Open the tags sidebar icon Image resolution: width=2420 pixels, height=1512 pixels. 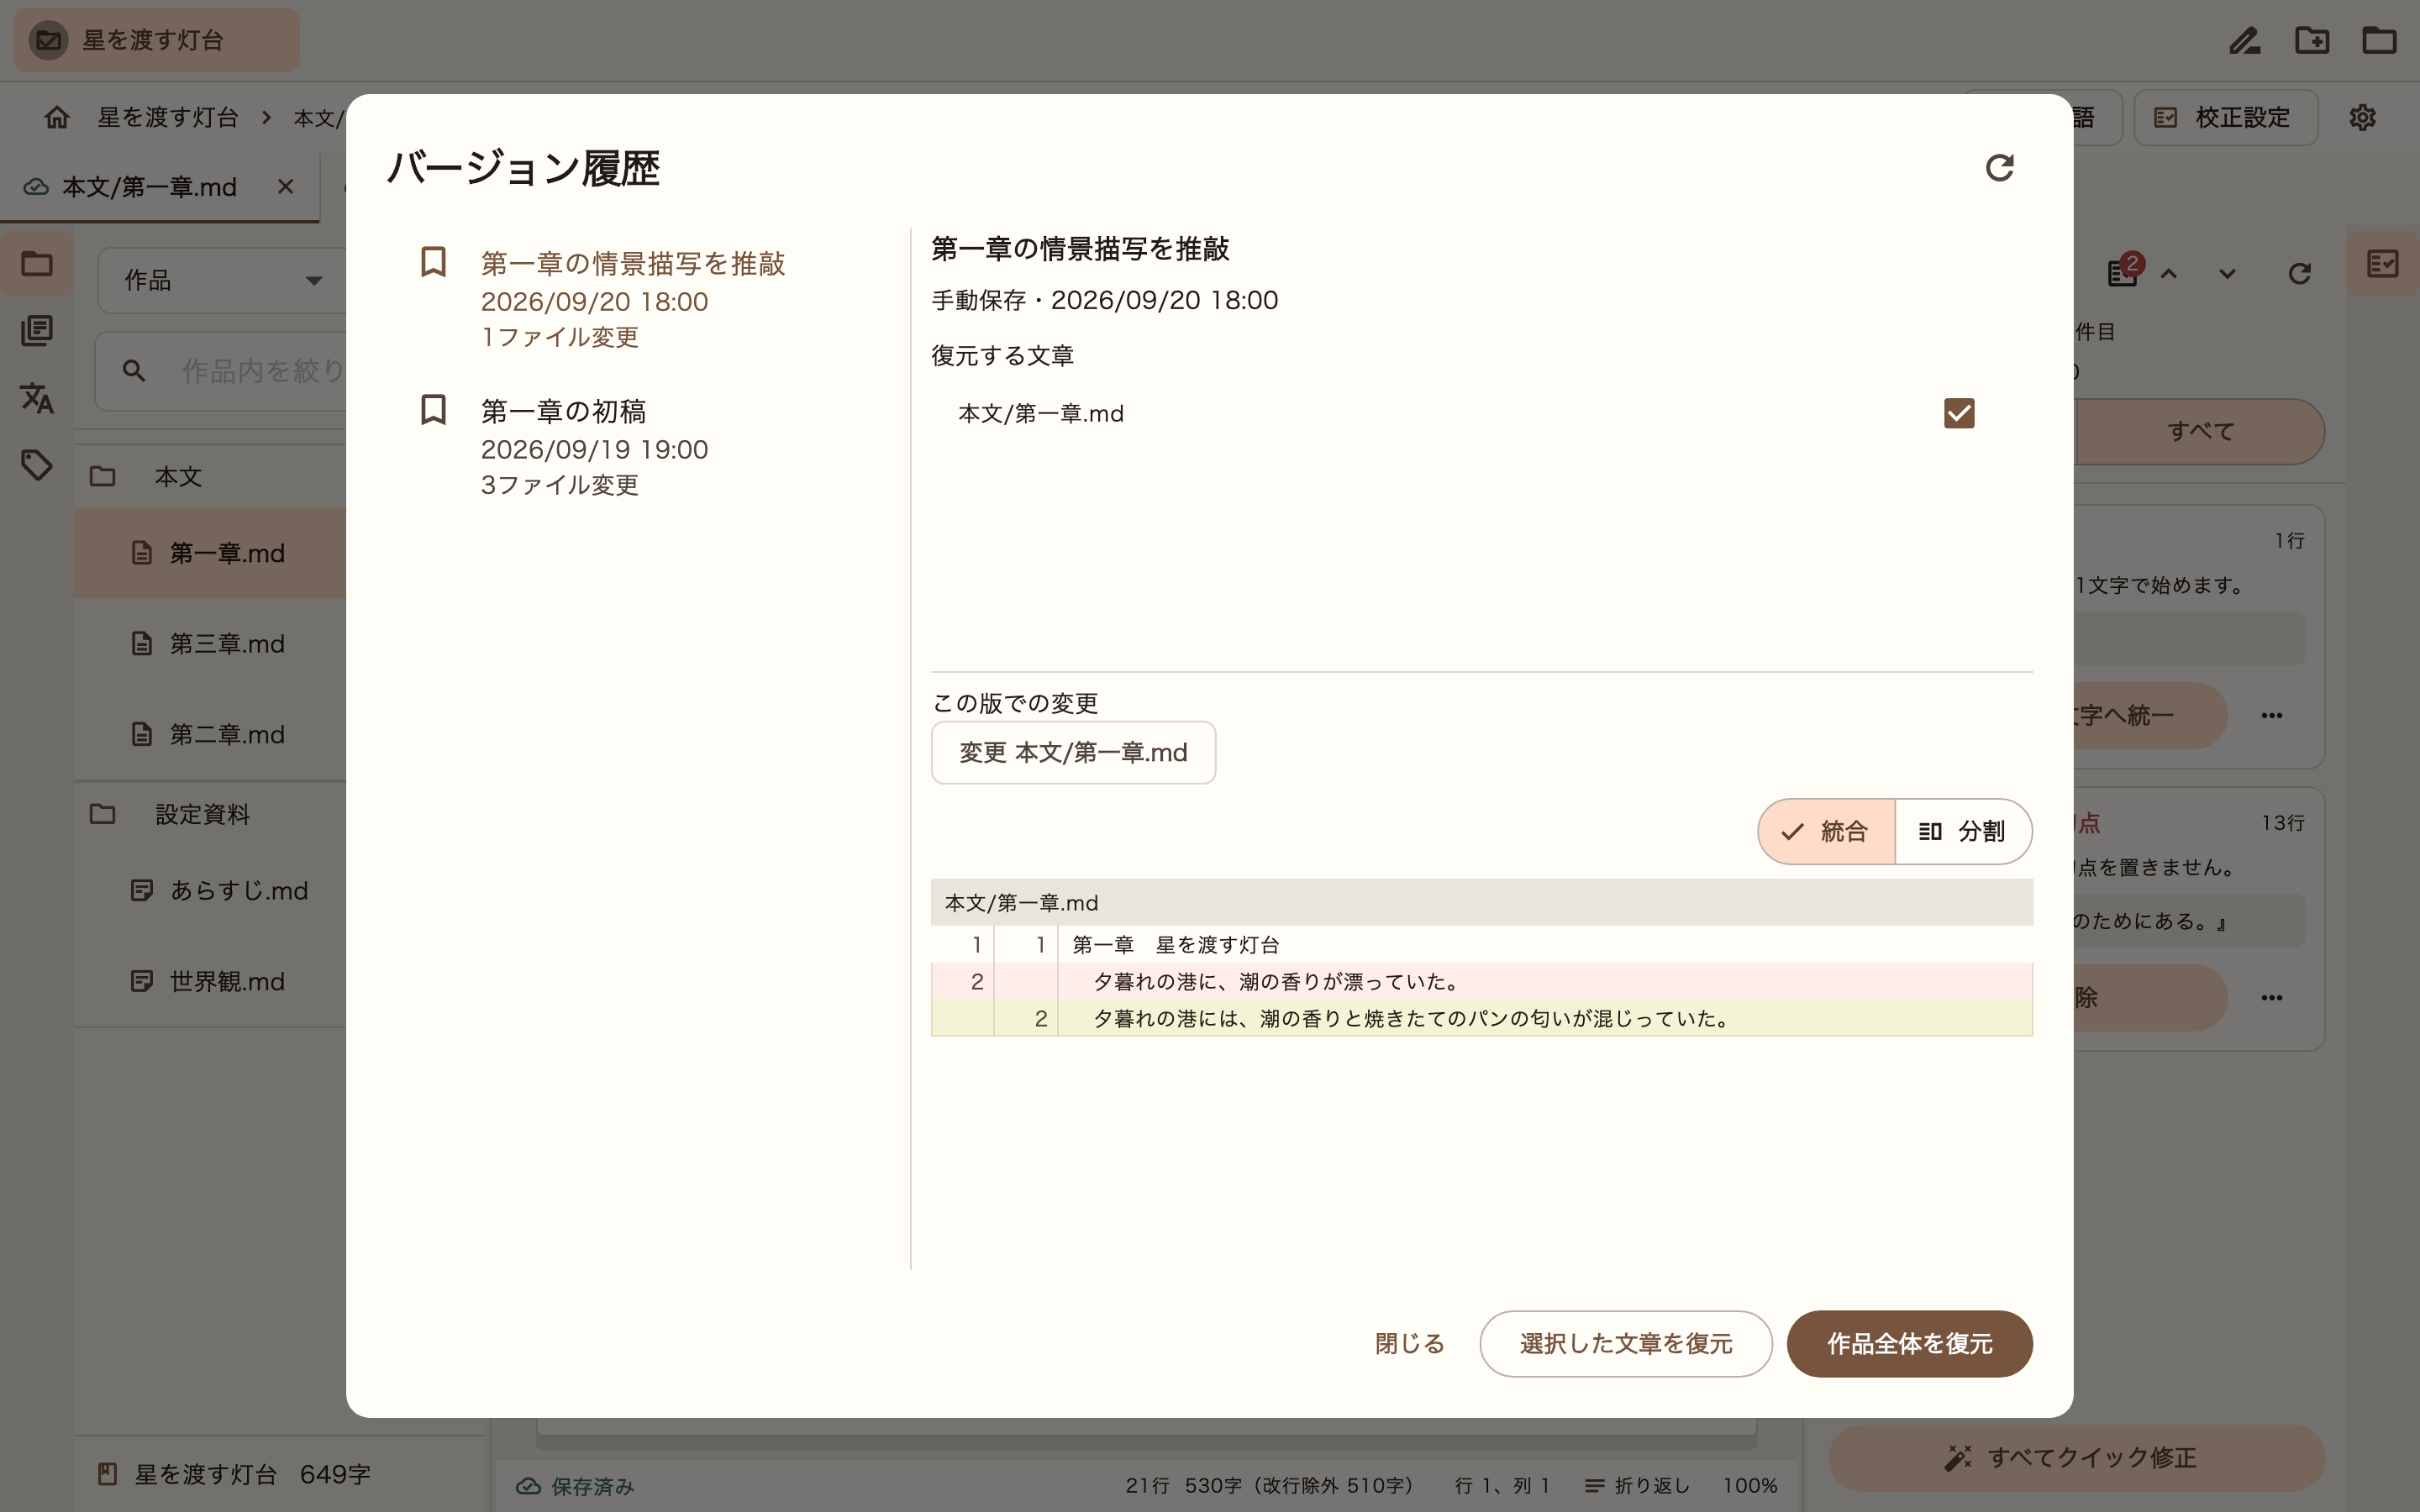[x=37, y=465]
